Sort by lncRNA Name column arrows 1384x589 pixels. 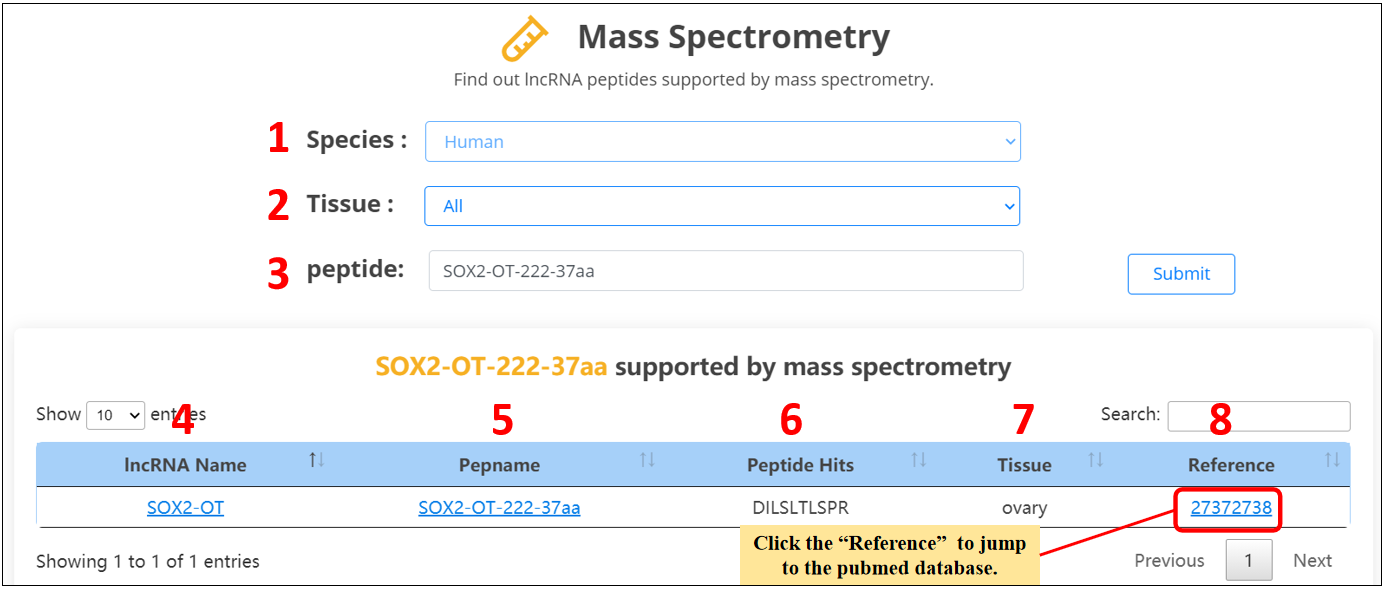click(x=317, y=460)
